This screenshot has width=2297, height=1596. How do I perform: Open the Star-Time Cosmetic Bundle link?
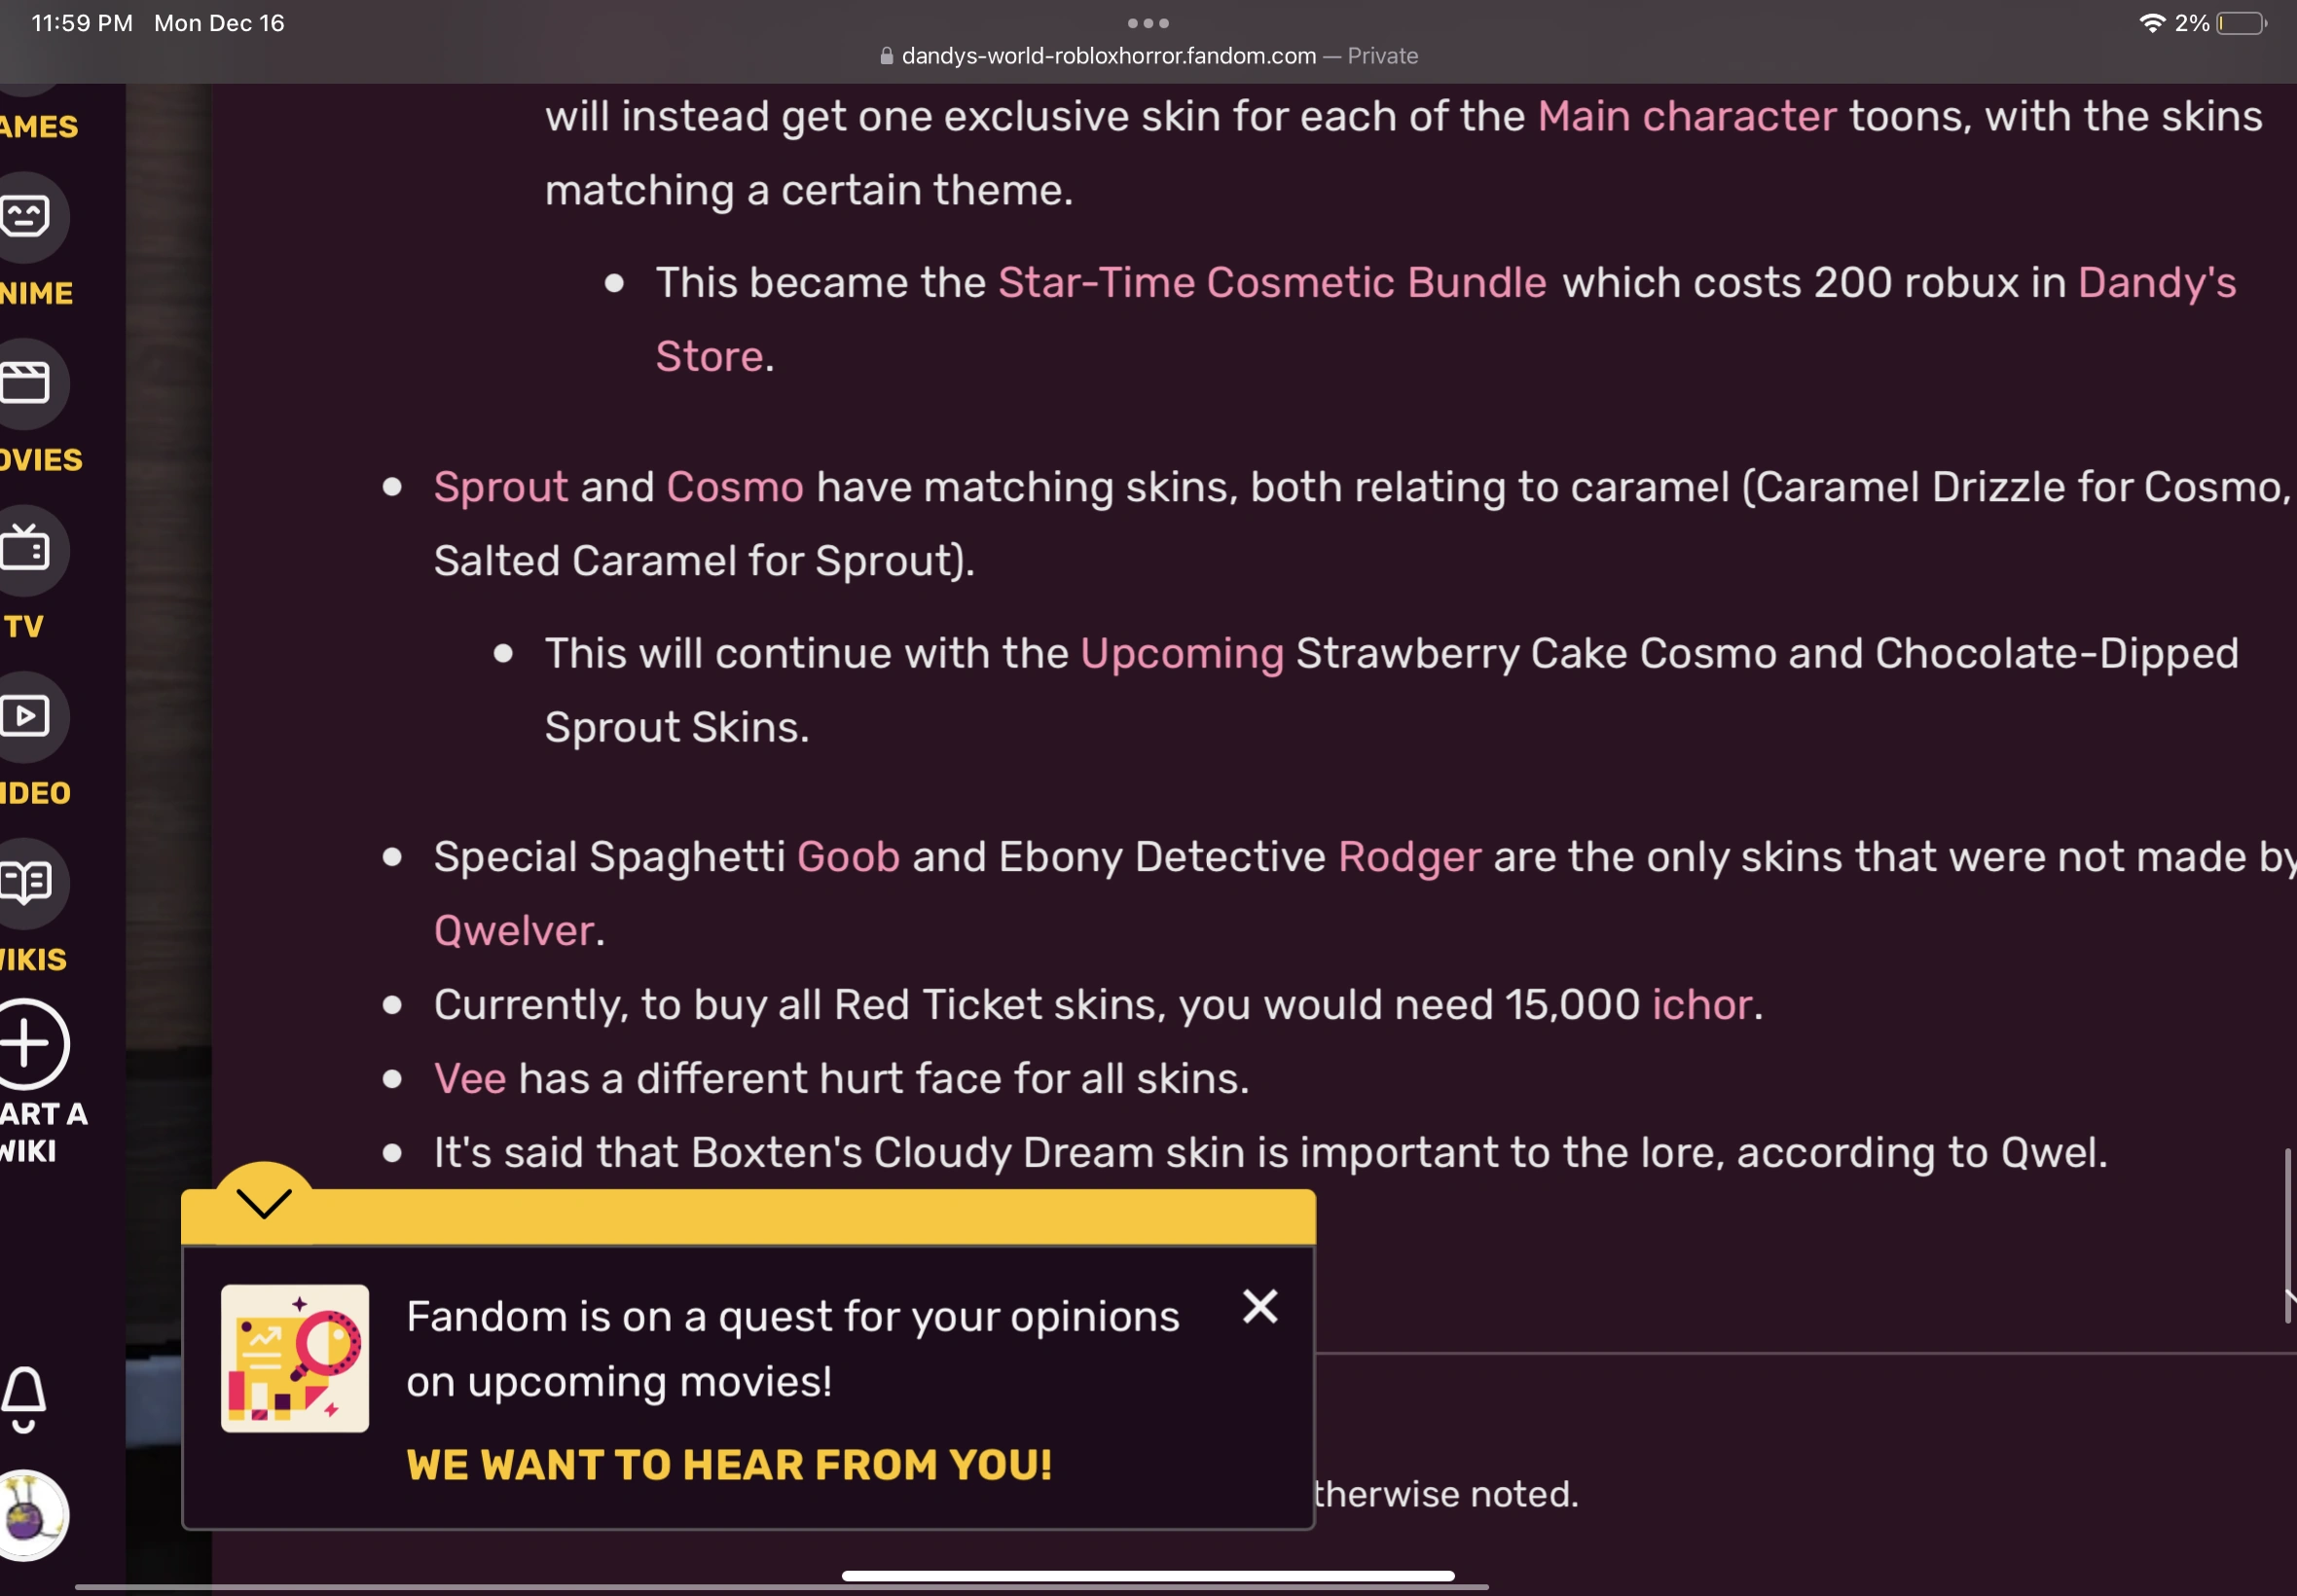[x=1272, y=283]
